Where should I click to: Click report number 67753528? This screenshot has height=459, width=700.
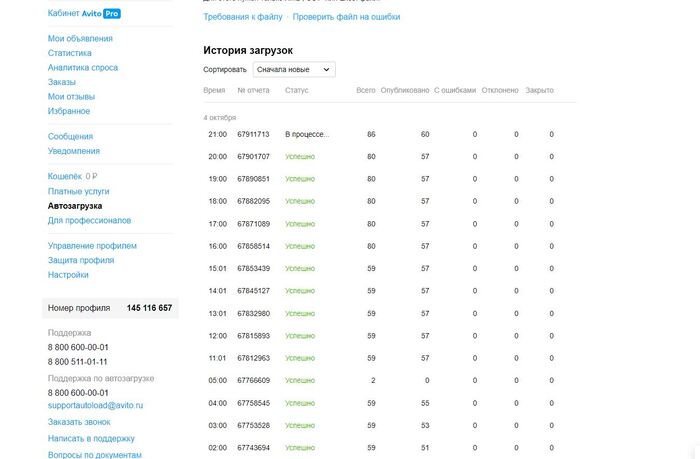tap(253, 426)
